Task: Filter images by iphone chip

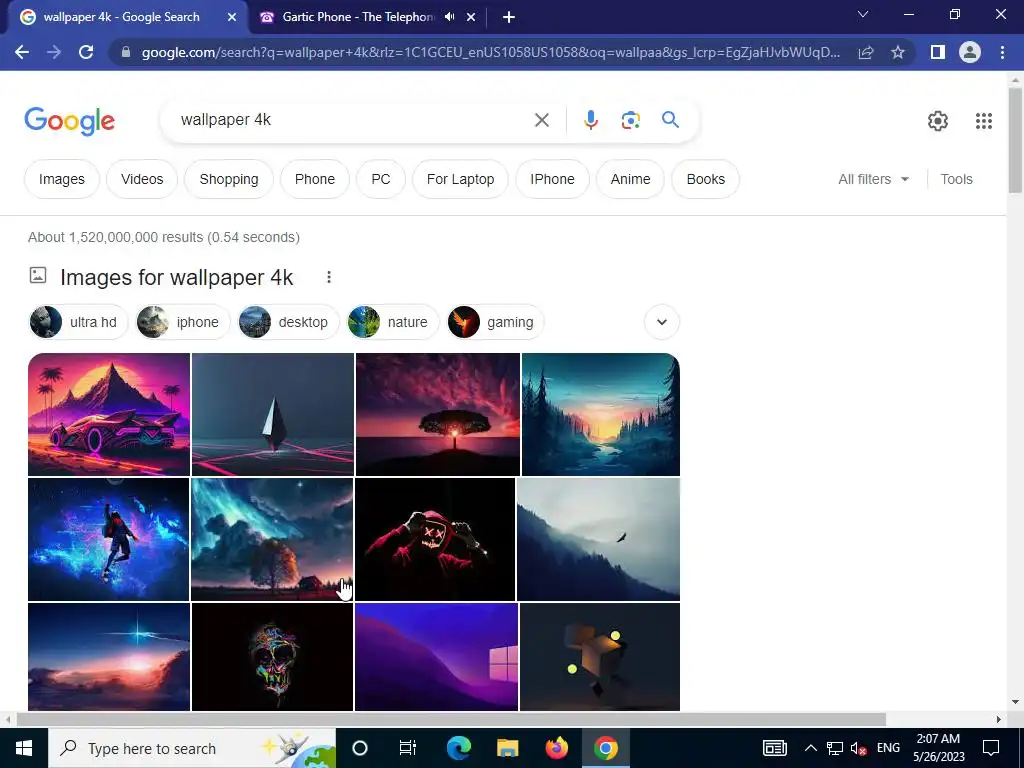Action: tap(183, 322)
